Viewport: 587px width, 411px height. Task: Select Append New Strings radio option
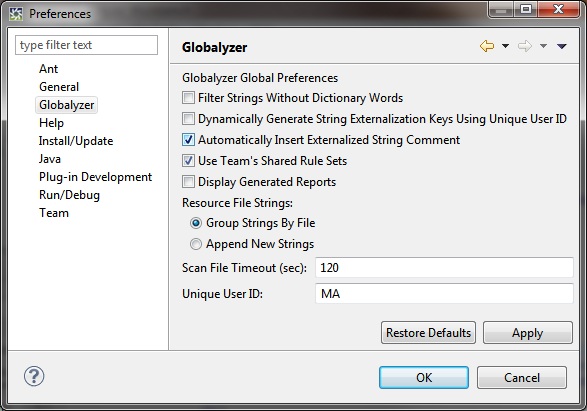[196, 244]
